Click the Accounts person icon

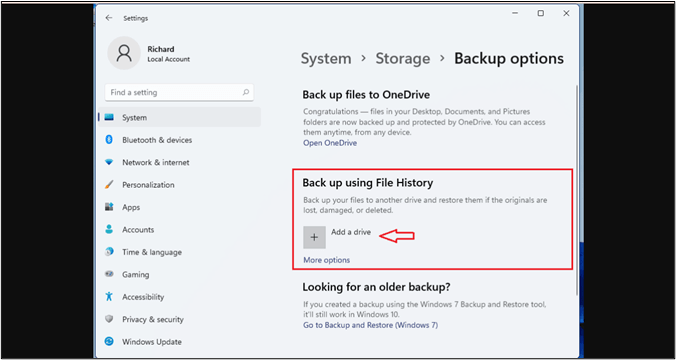point(109,229)
